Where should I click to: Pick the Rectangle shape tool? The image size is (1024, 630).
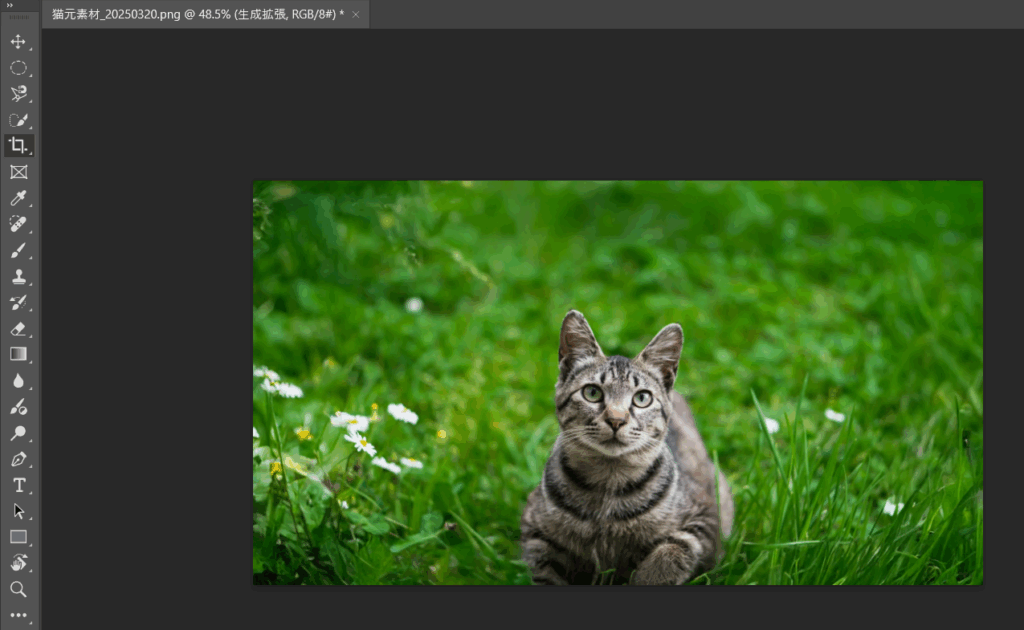18,537
